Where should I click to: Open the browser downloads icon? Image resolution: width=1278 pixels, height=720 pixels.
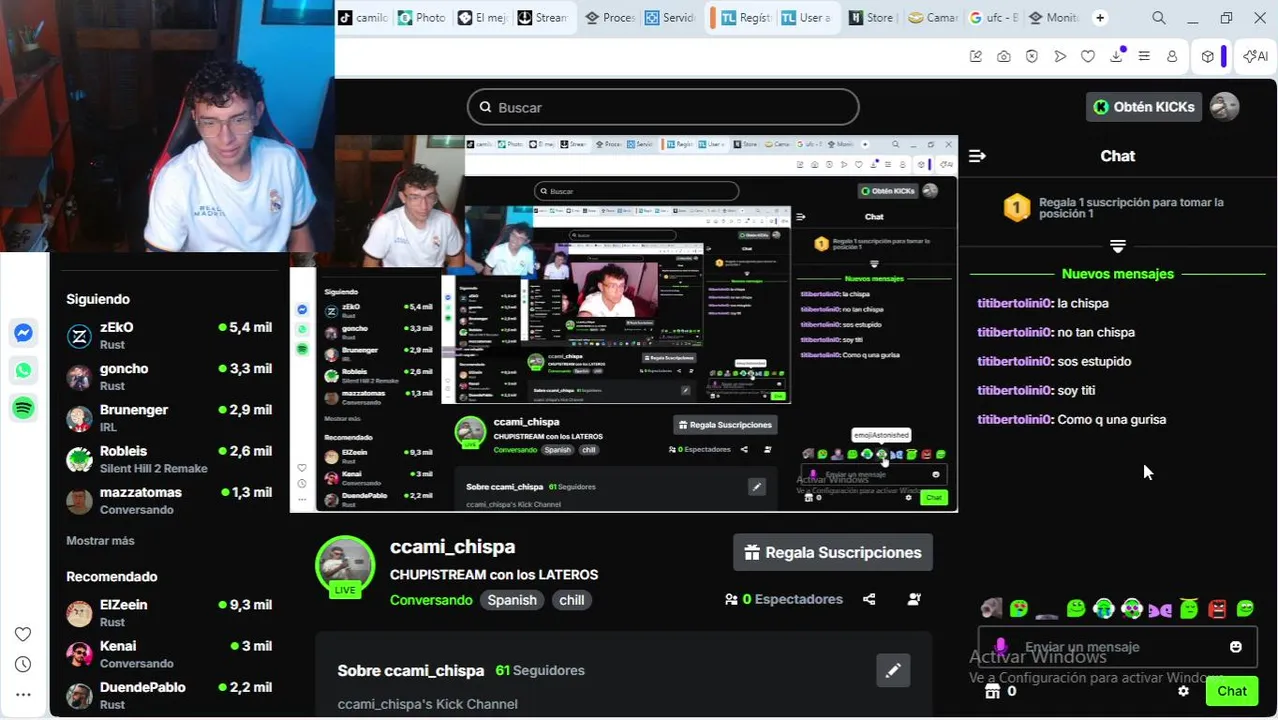click(1116, 56)
